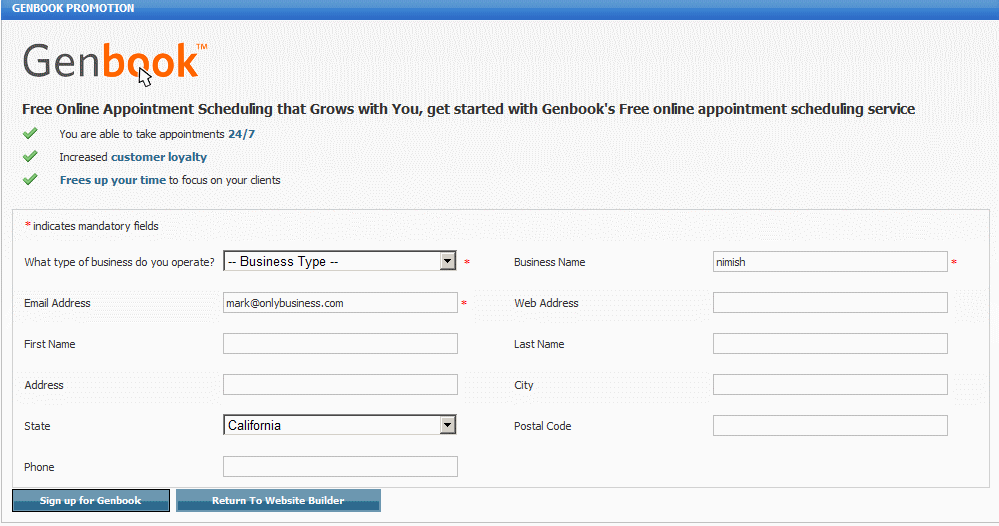Focus the Email Address input field
This screenshot has width=999, height=526.
[340, 302]
